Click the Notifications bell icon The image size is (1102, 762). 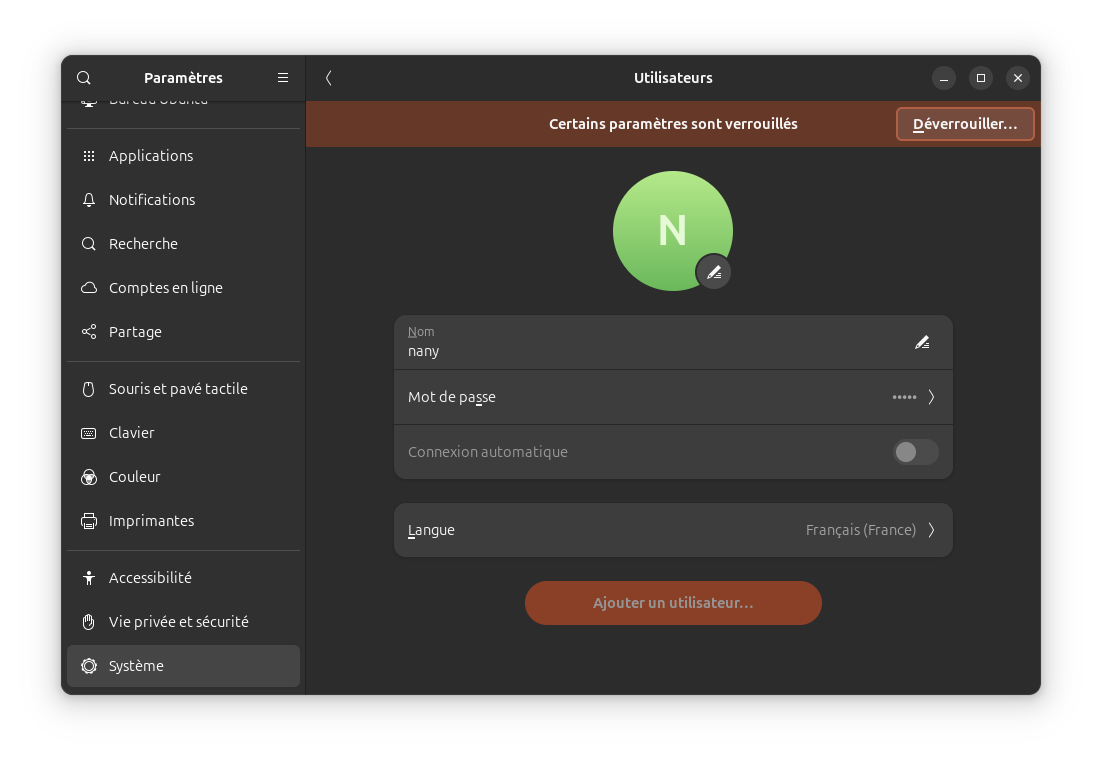89,200
